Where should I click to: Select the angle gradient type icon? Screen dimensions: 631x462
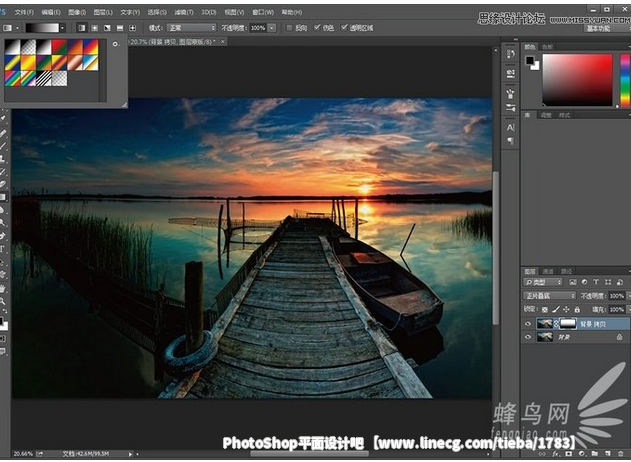107,28
